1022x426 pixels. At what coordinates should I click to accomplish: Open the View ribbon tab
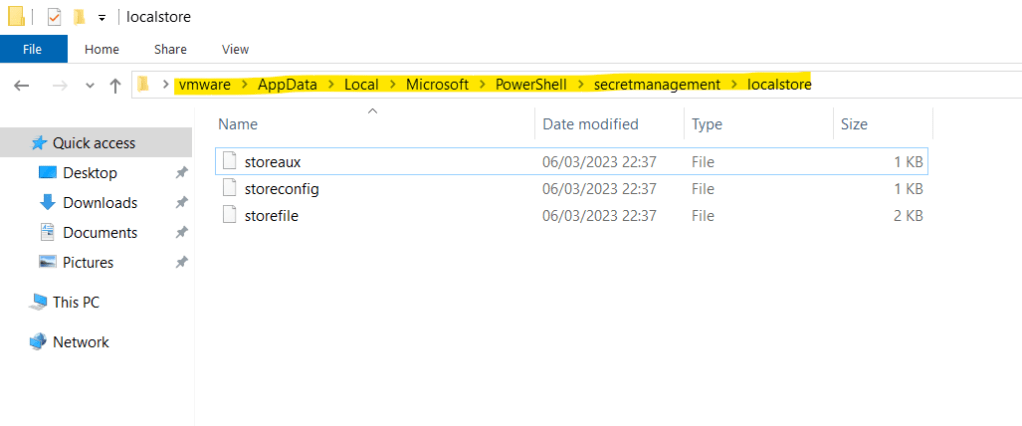[x=235, y=49]
